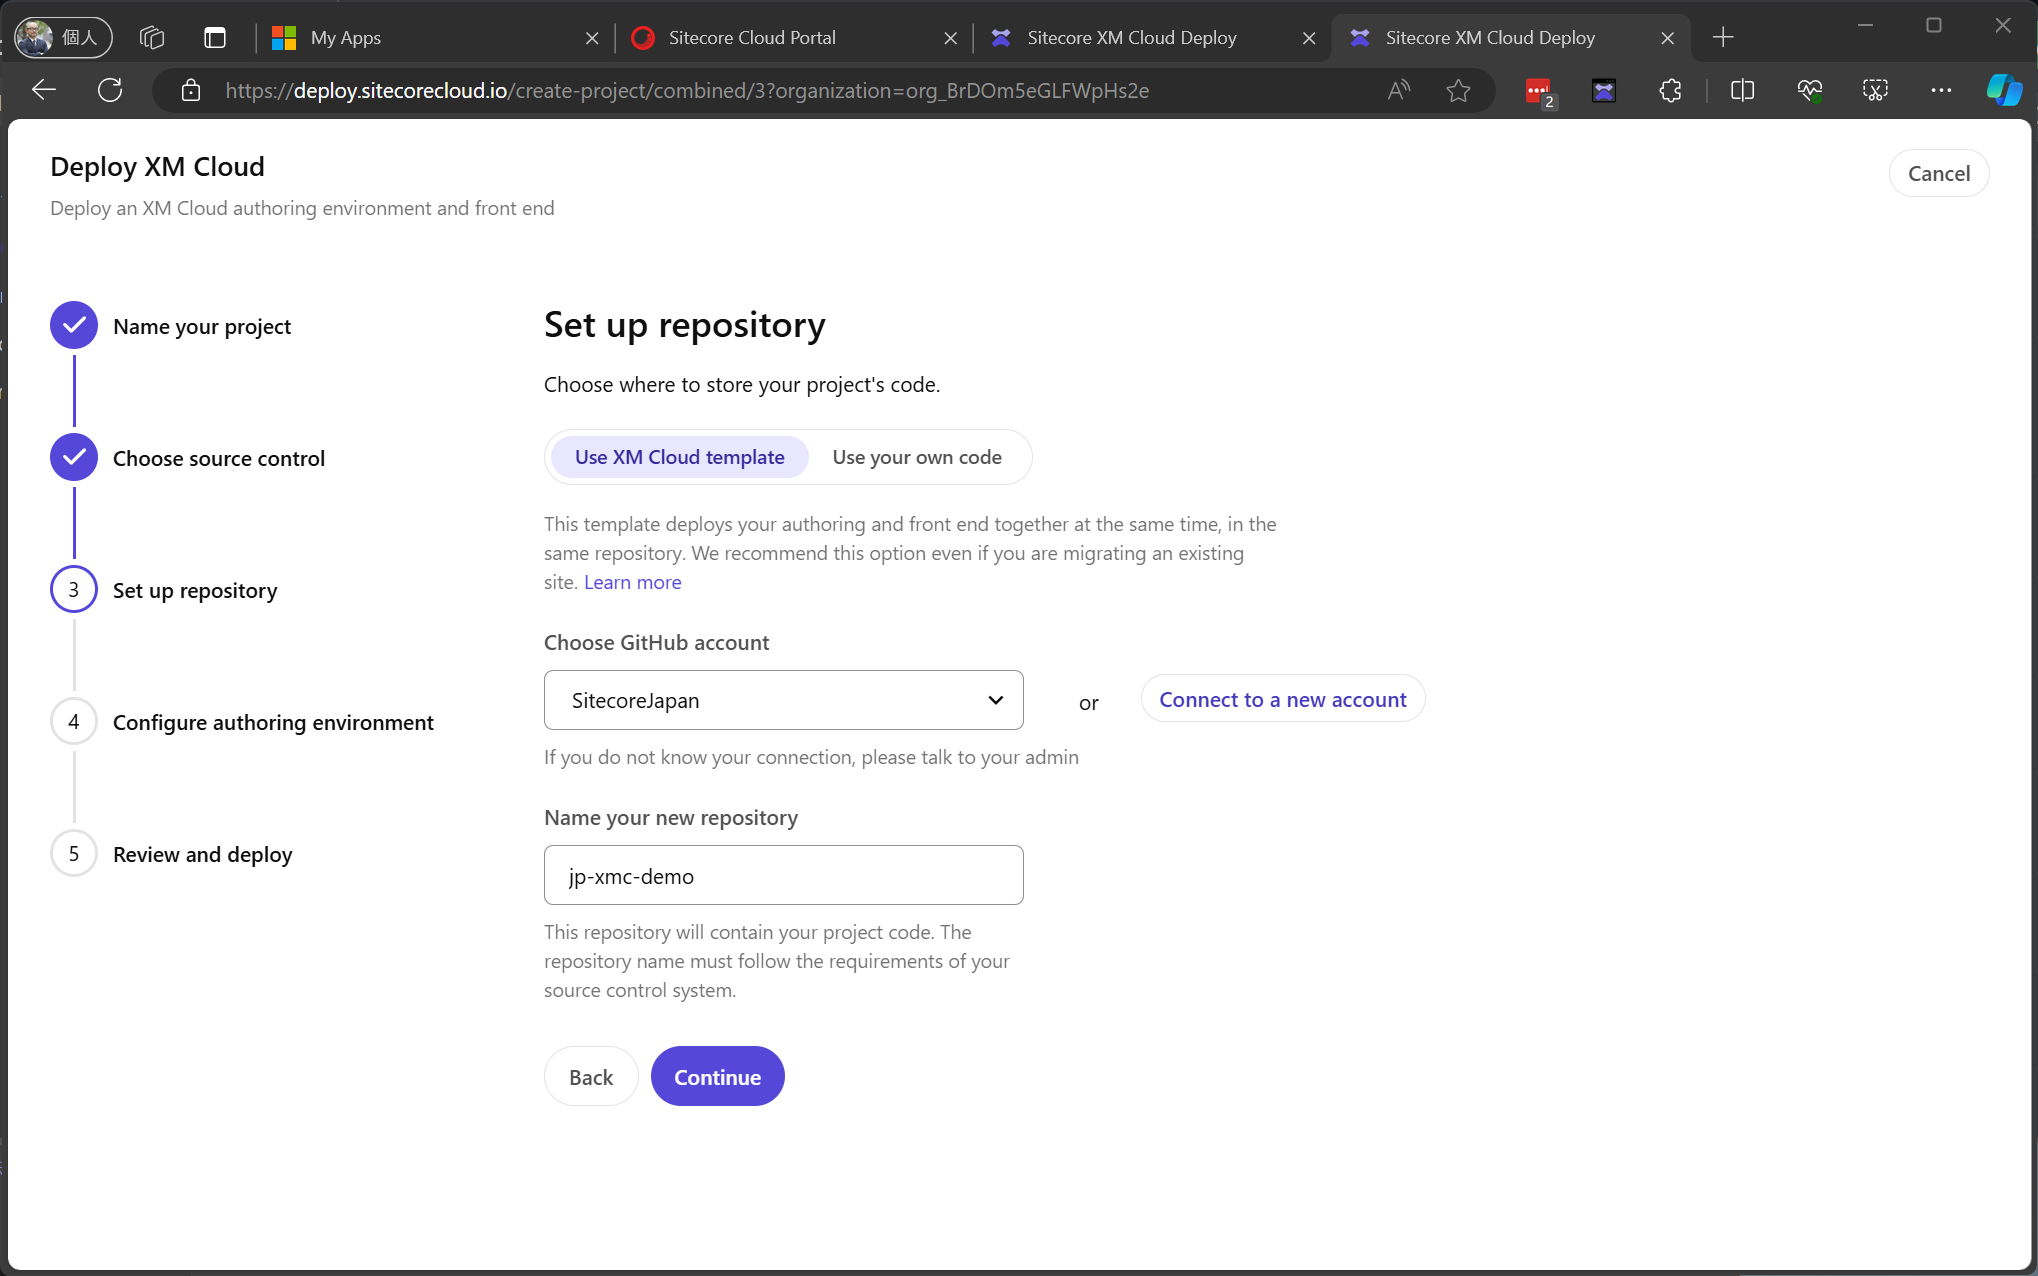Open the red extension with badge 2
Screen dimensions: 2038x1276
point(1540,92)
